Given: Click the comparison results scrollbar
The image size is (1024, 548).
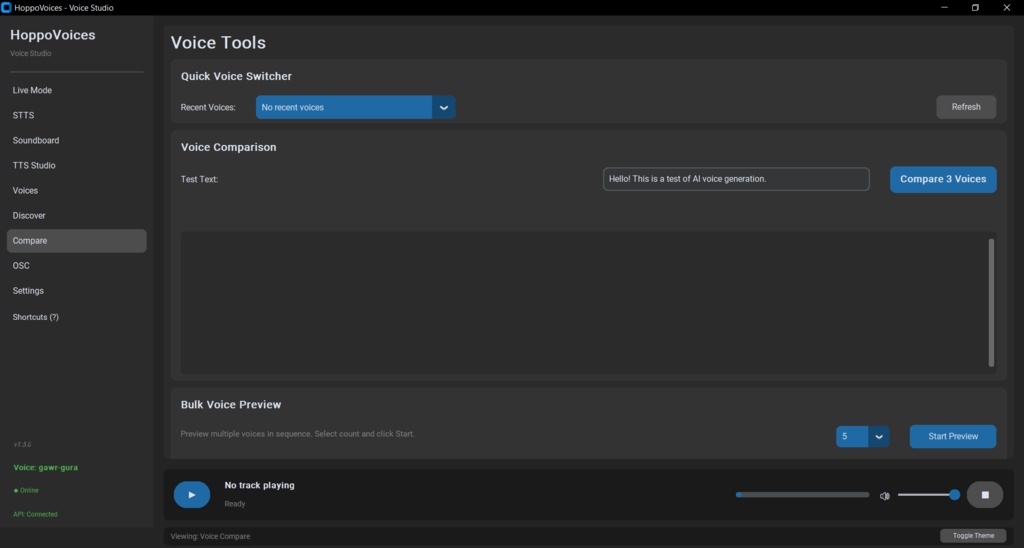Looking at the screenshot, I should (991, 302).
